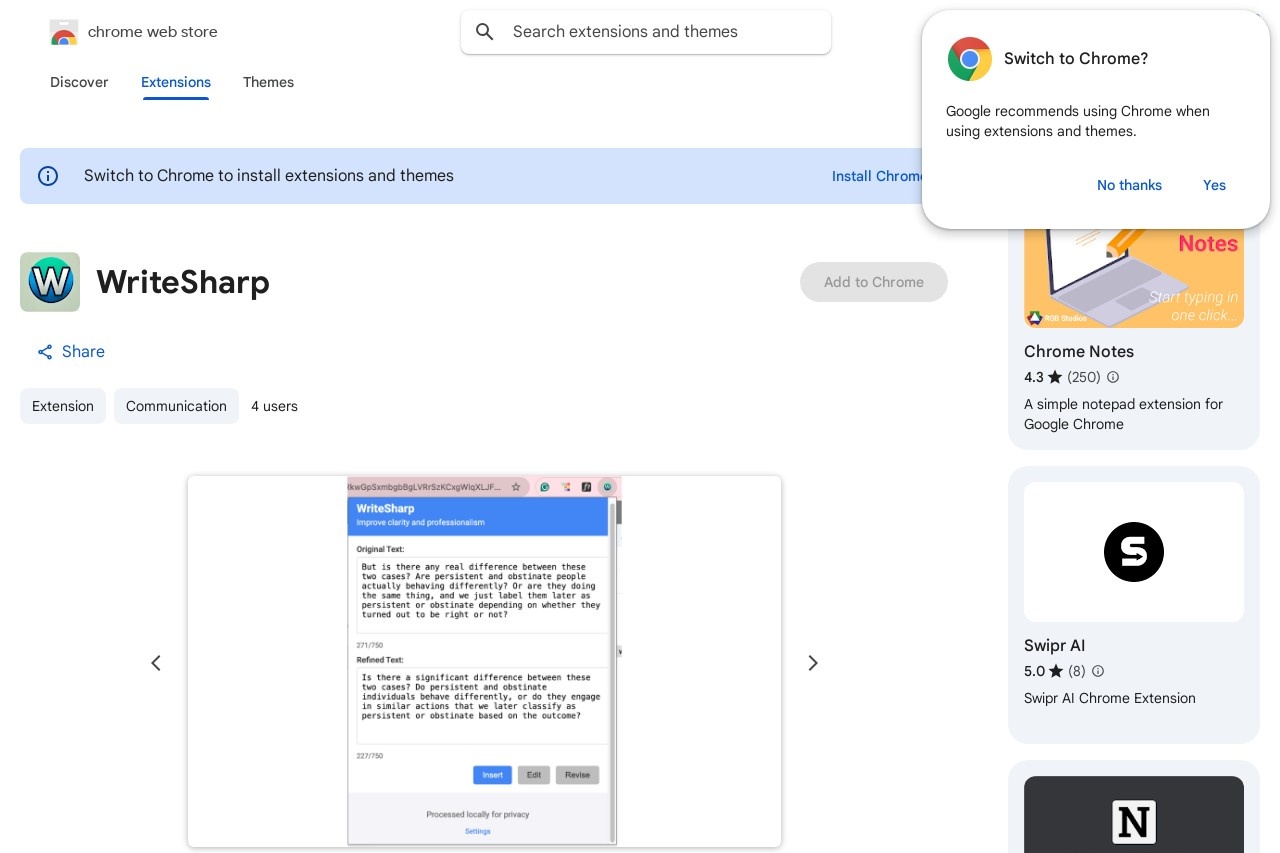Click the 'Swipr AI Chrome Extension' description
1280x853 pixels.
click(x=1110, y=698)
